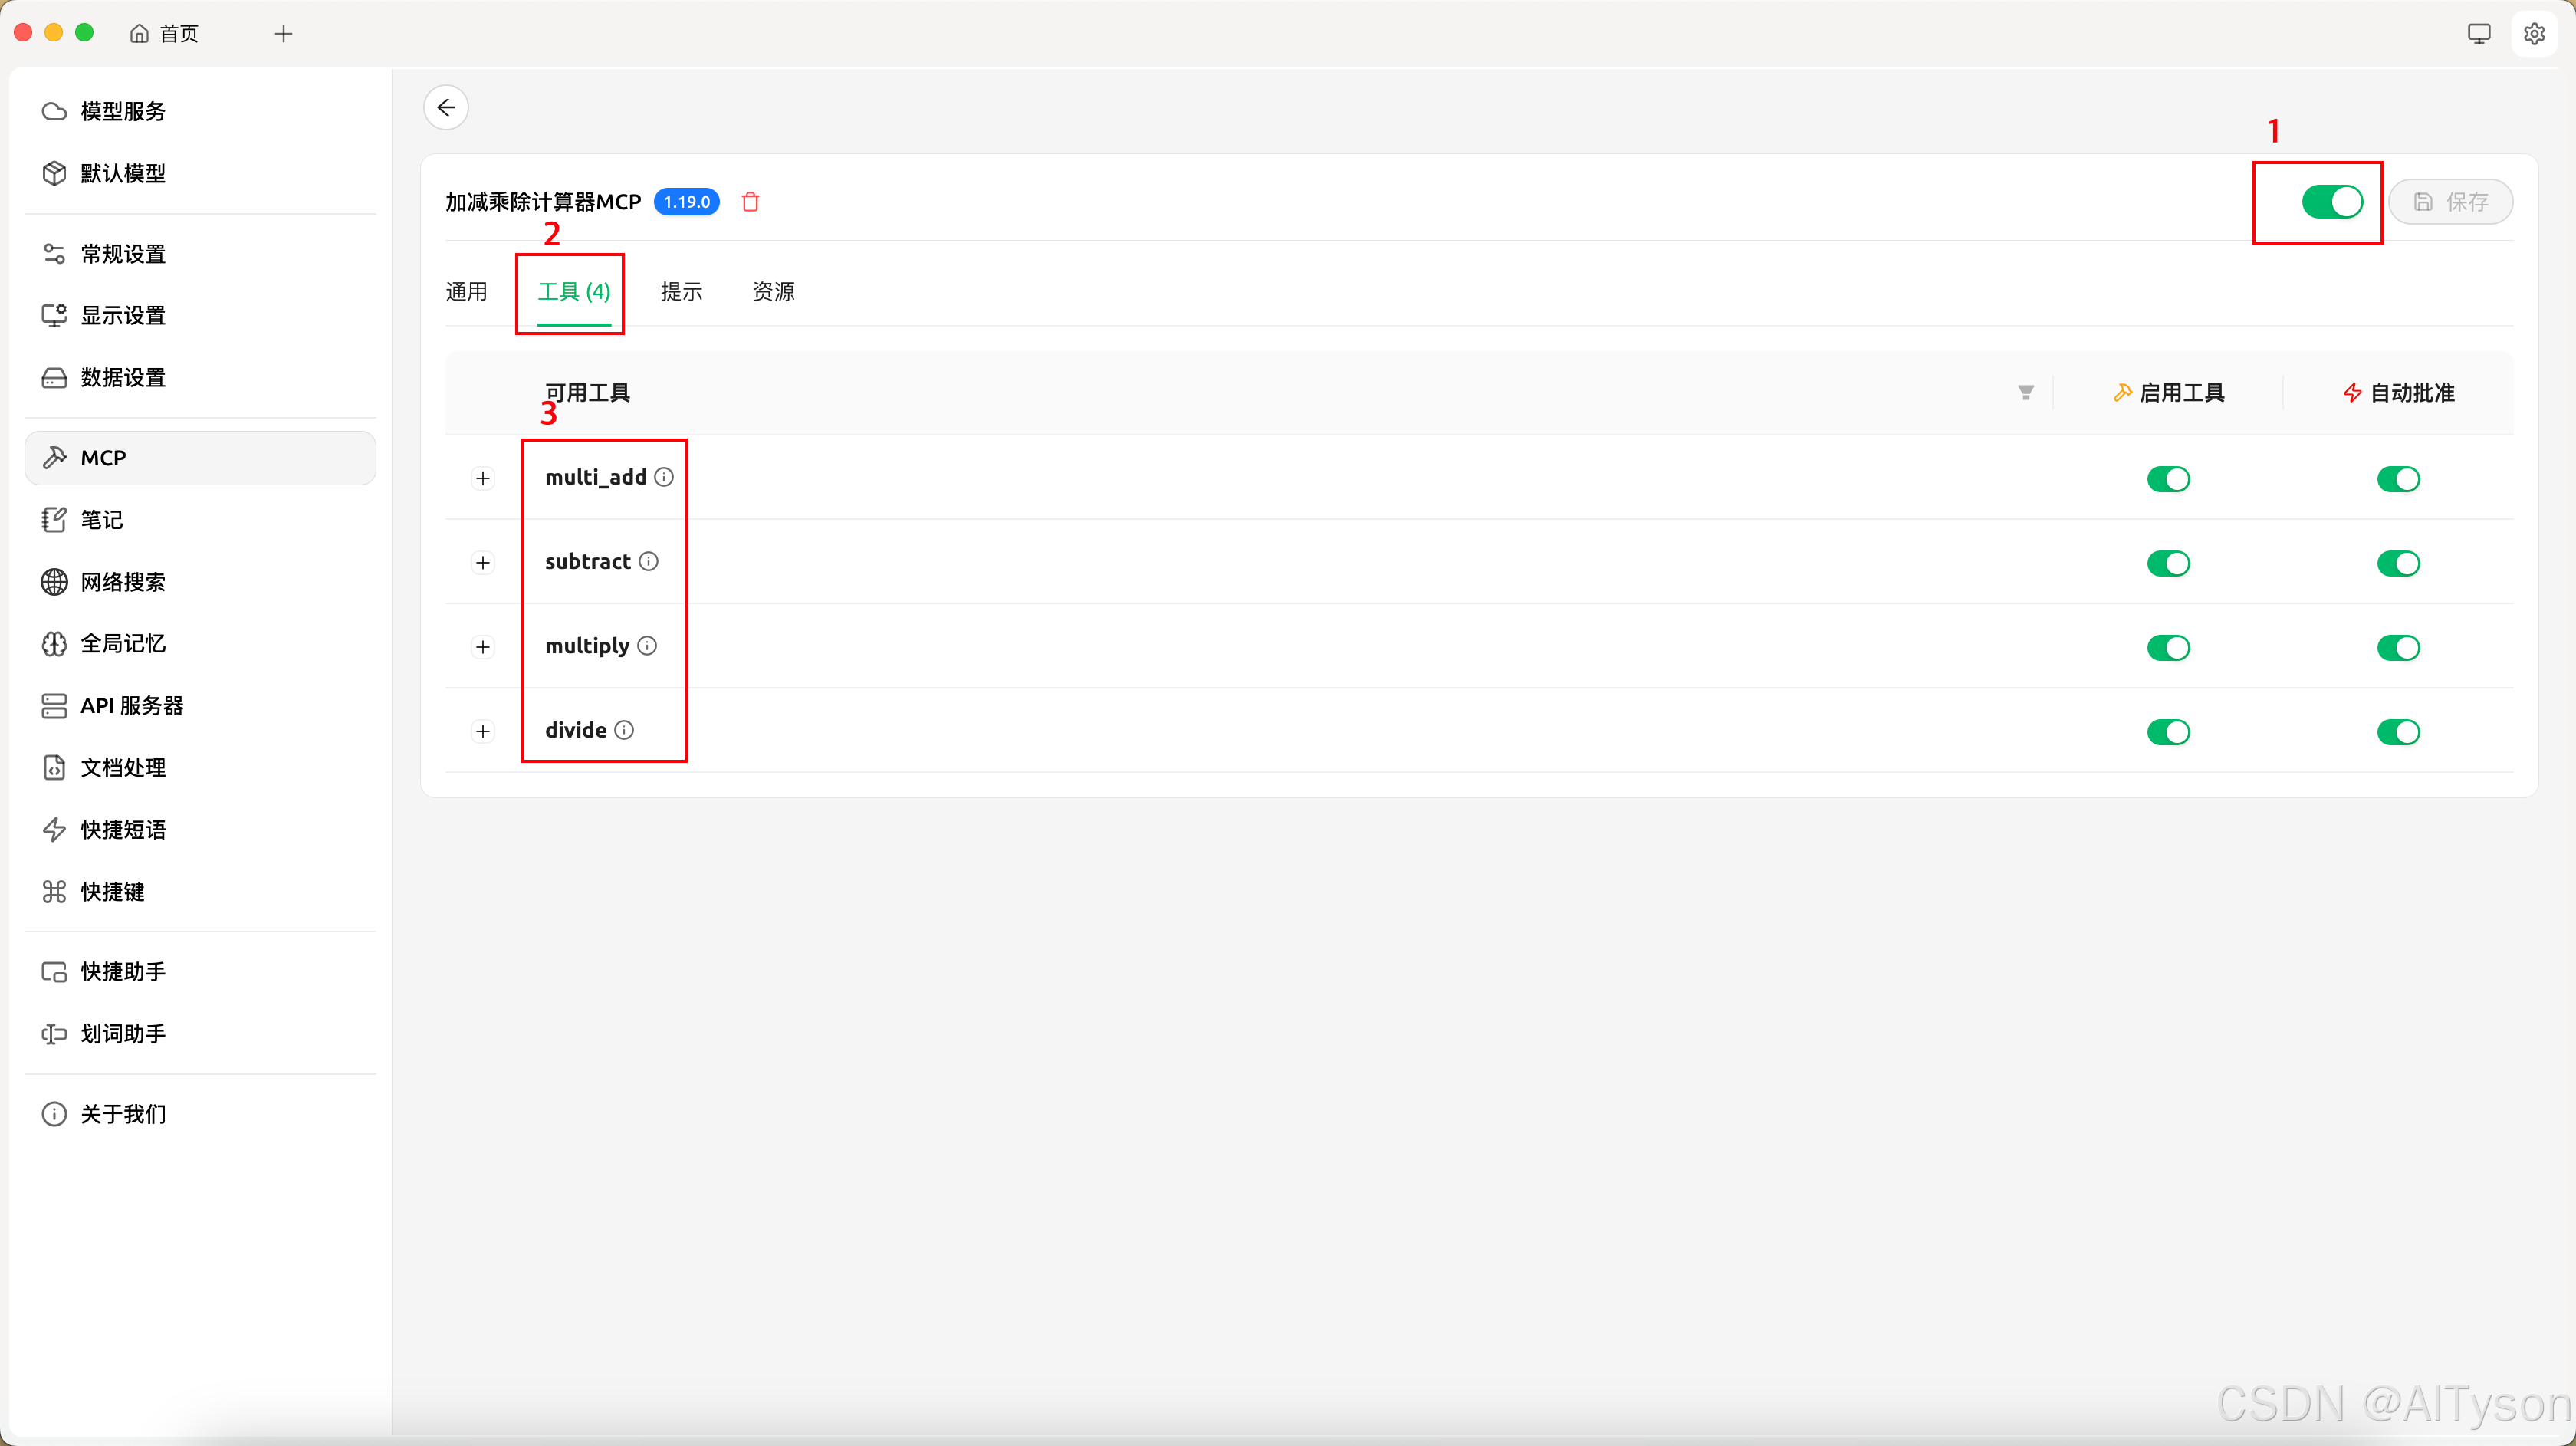The width and height of the screenshot is (2576, 1446).
Task: Switch to the 通用 tab
Action: tap(466, 291)
